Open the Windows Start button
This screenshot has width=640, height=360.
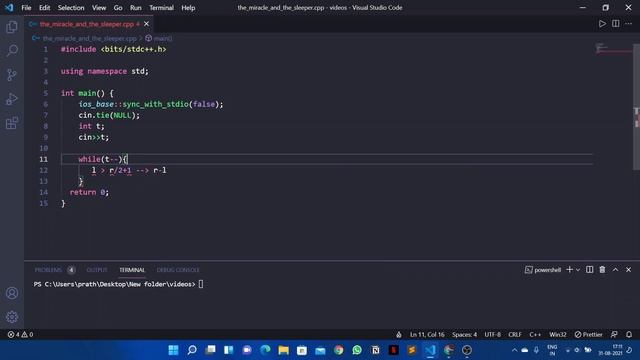173,350
